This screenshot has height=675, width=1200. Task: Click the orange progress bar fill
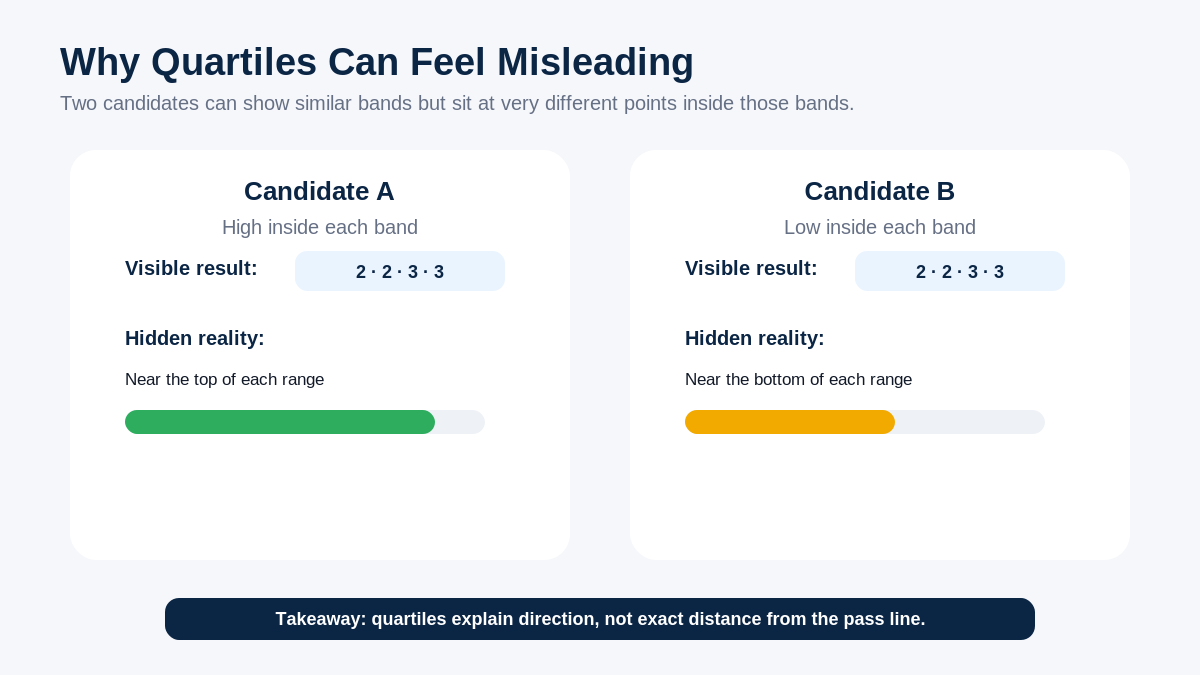point(790,422)
